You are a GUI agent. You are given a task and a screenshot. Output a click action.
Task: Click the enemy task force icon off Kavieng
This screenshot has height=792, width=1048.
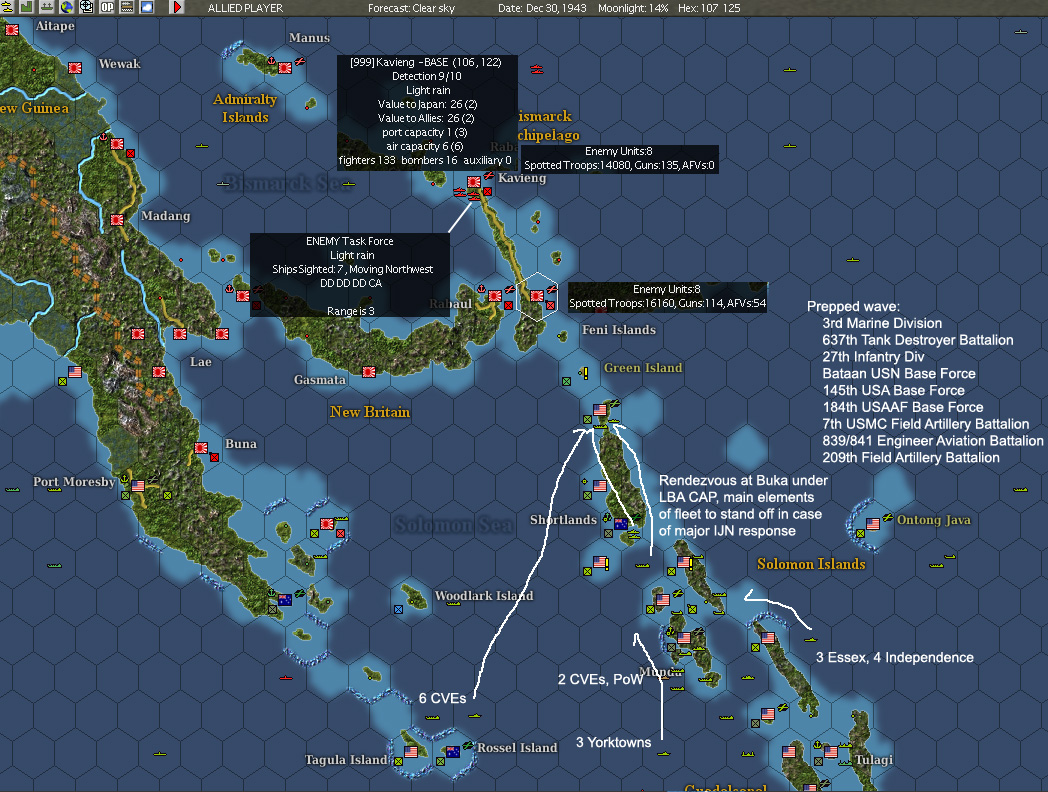(474, 195)
